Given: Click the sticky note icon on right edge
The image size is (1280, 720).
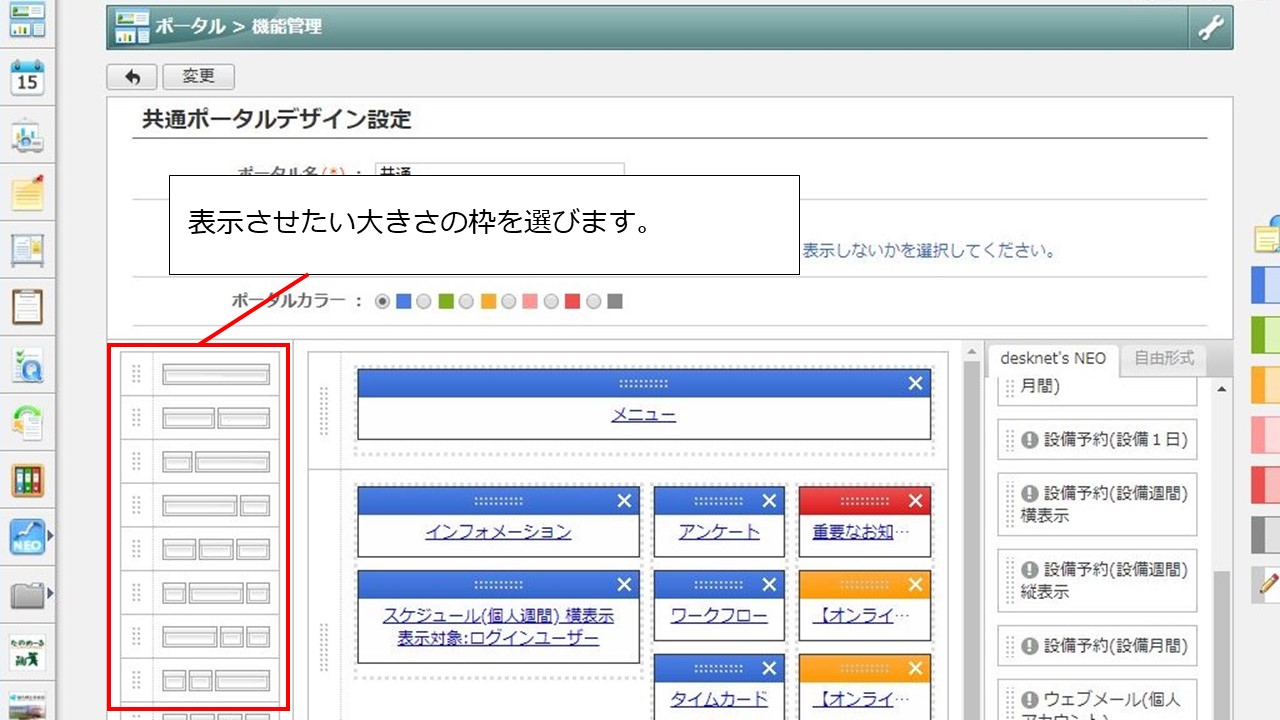Looking at the screenshot, I should (1267, 236).
